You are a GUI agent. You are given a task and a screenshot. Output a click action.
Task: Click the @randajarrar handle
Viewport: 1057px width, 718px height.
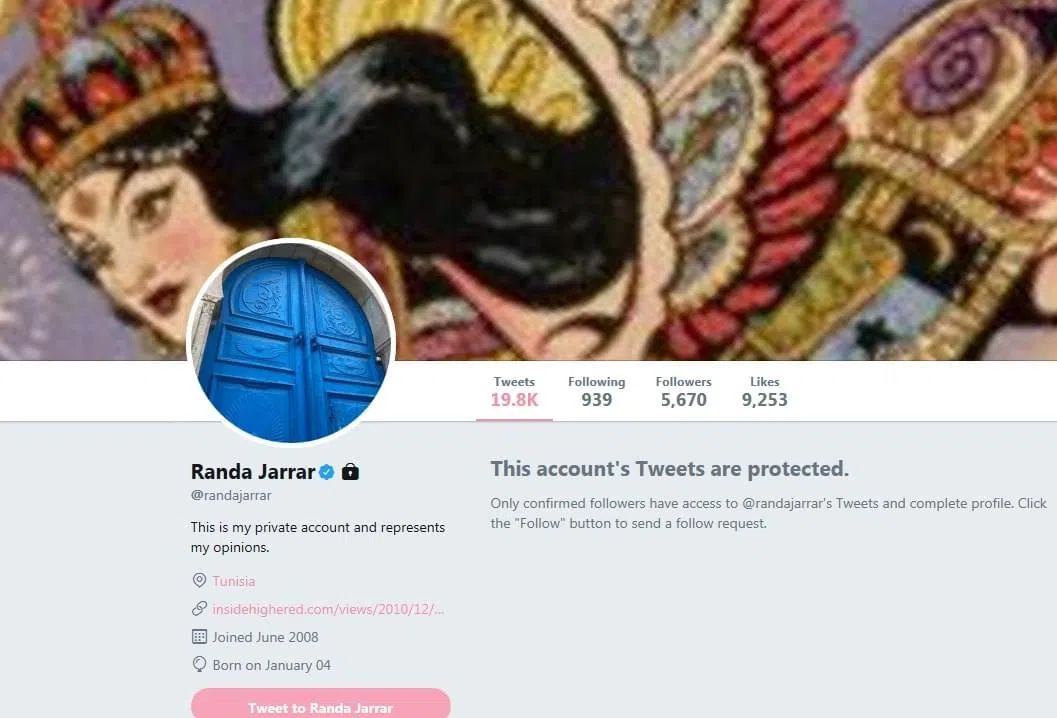231,495
